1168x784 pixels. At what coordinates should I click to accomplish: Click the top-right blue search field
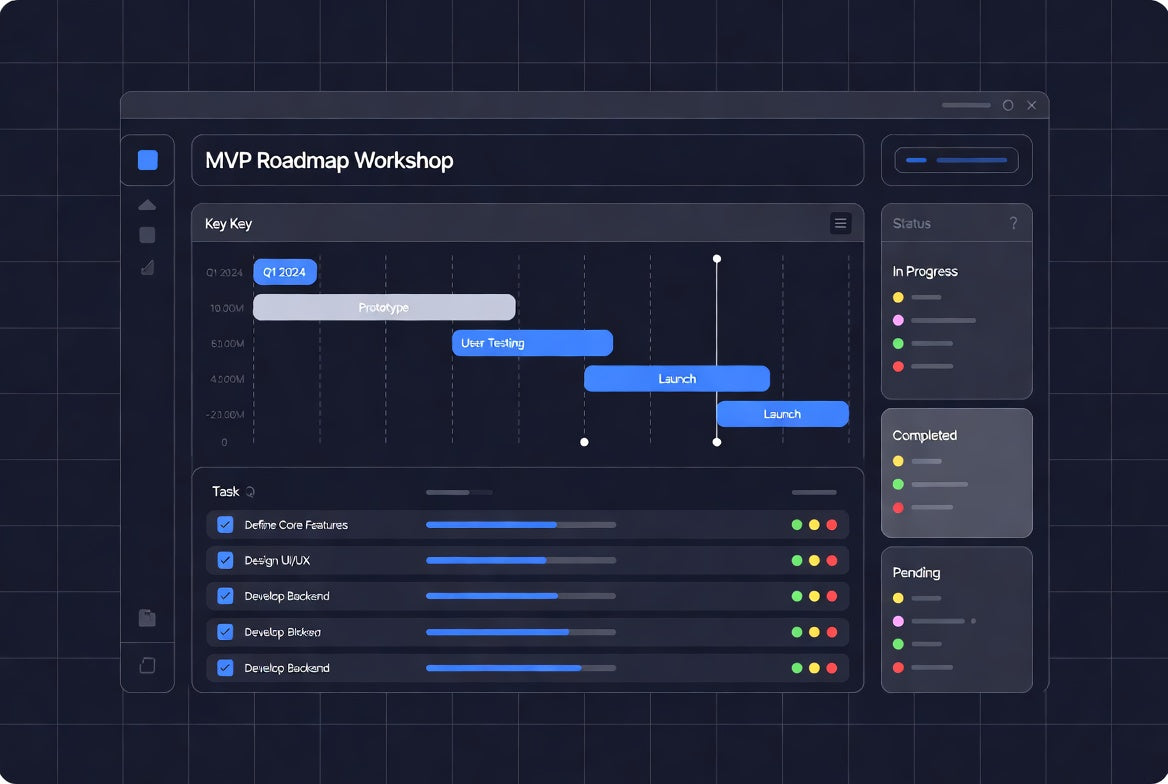tap(956, 160)
